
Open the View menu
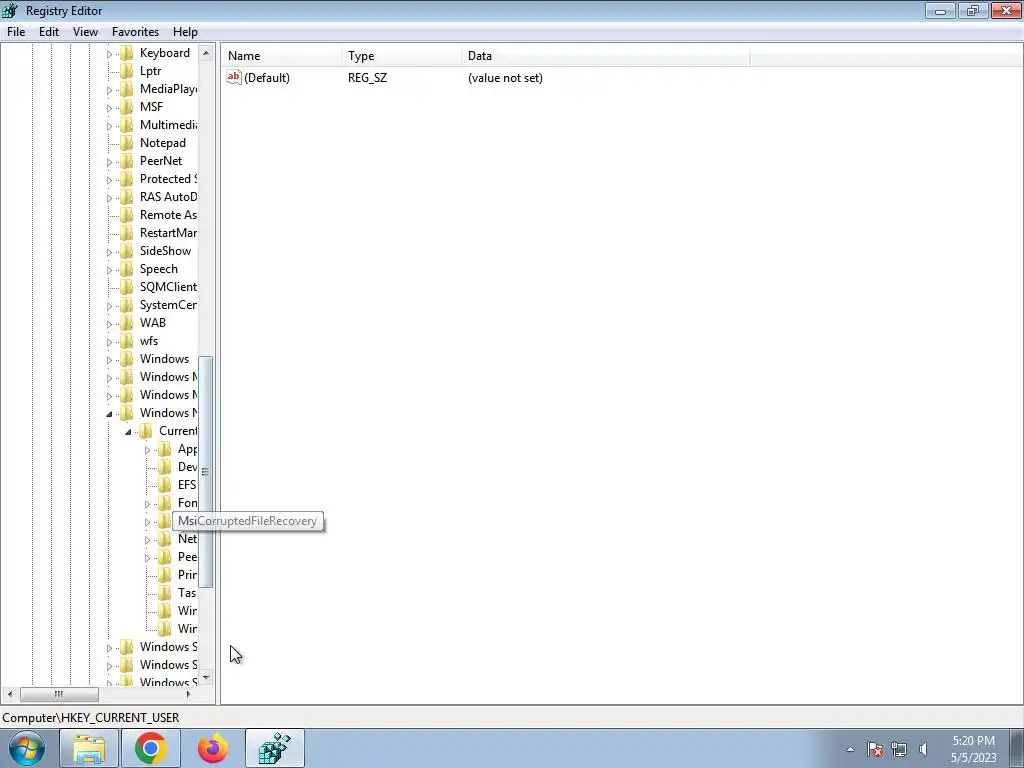85,31
